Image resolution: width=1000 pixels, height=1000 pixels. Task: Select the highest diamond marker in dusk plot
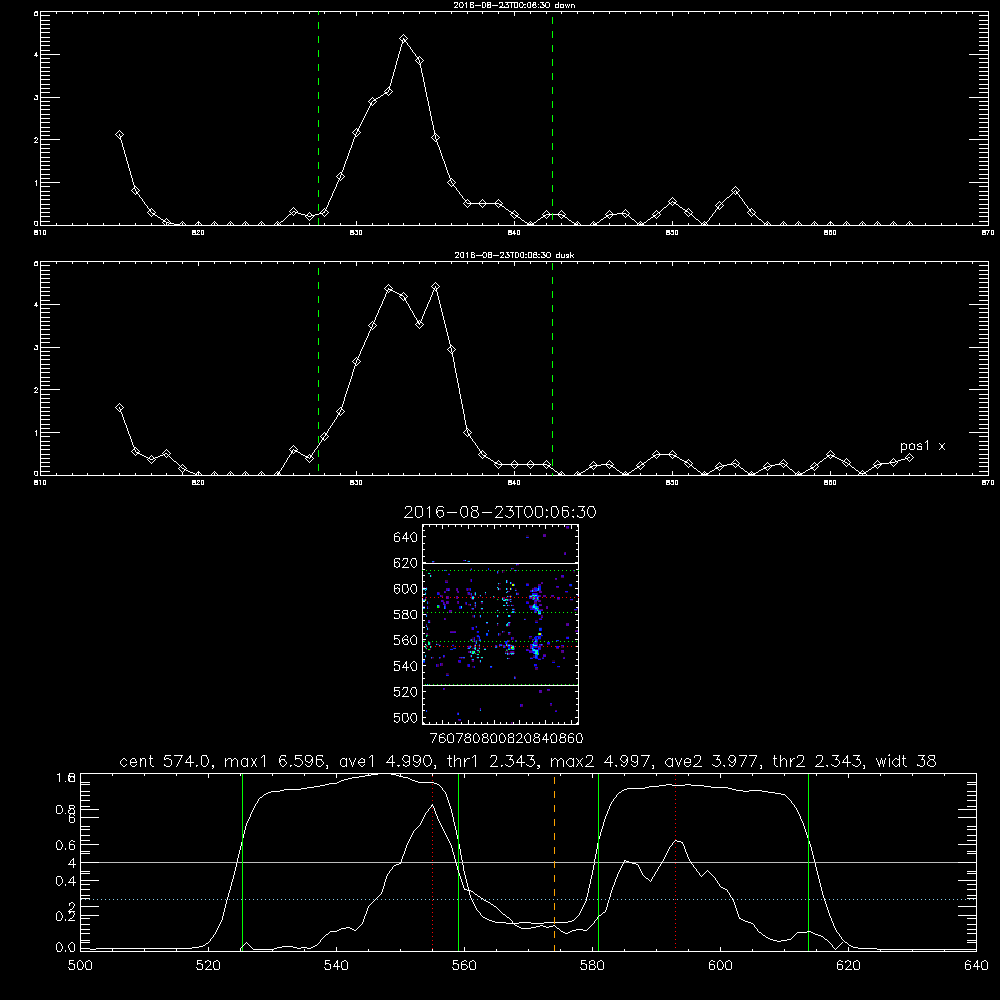point(436,287)
